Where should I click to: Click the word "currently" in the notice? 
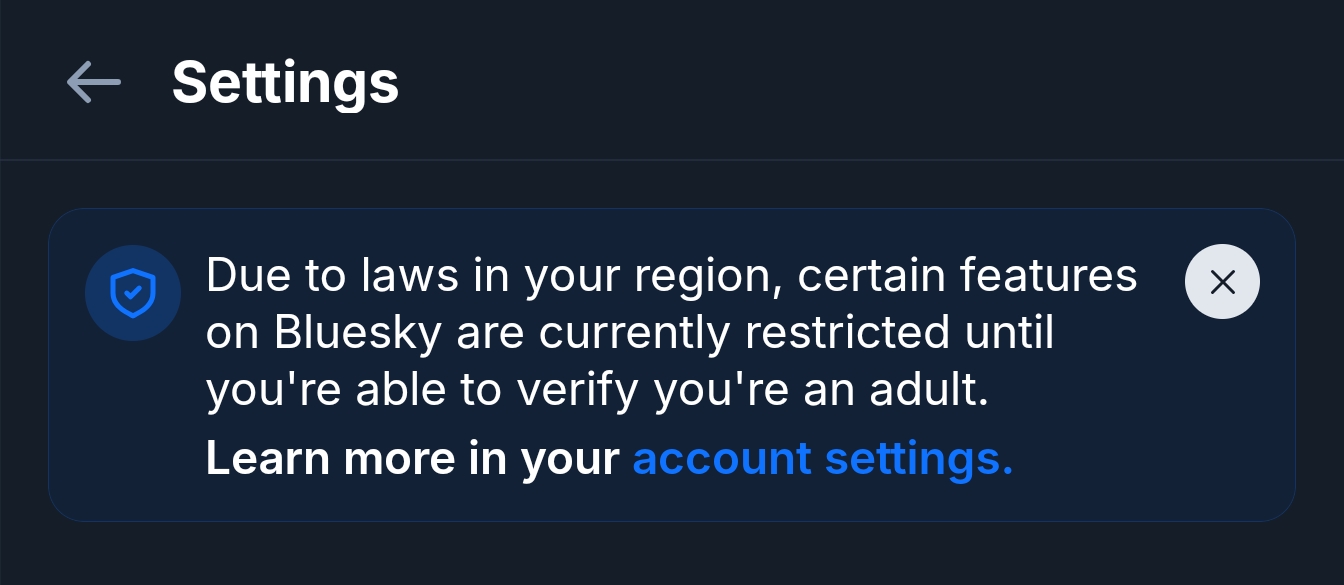(x=632, y=333)
